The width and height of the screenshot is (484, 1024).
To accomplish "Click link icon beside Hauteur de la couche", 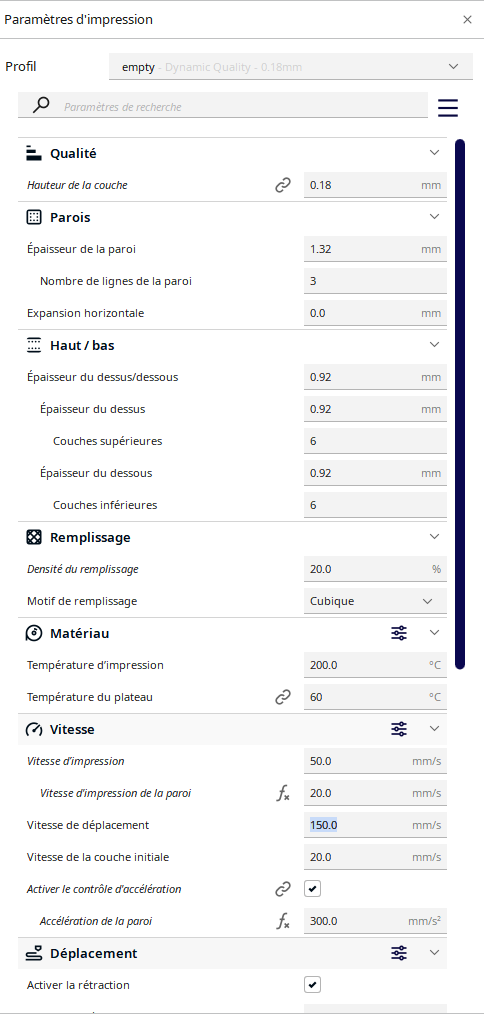I will coord(283,185).
